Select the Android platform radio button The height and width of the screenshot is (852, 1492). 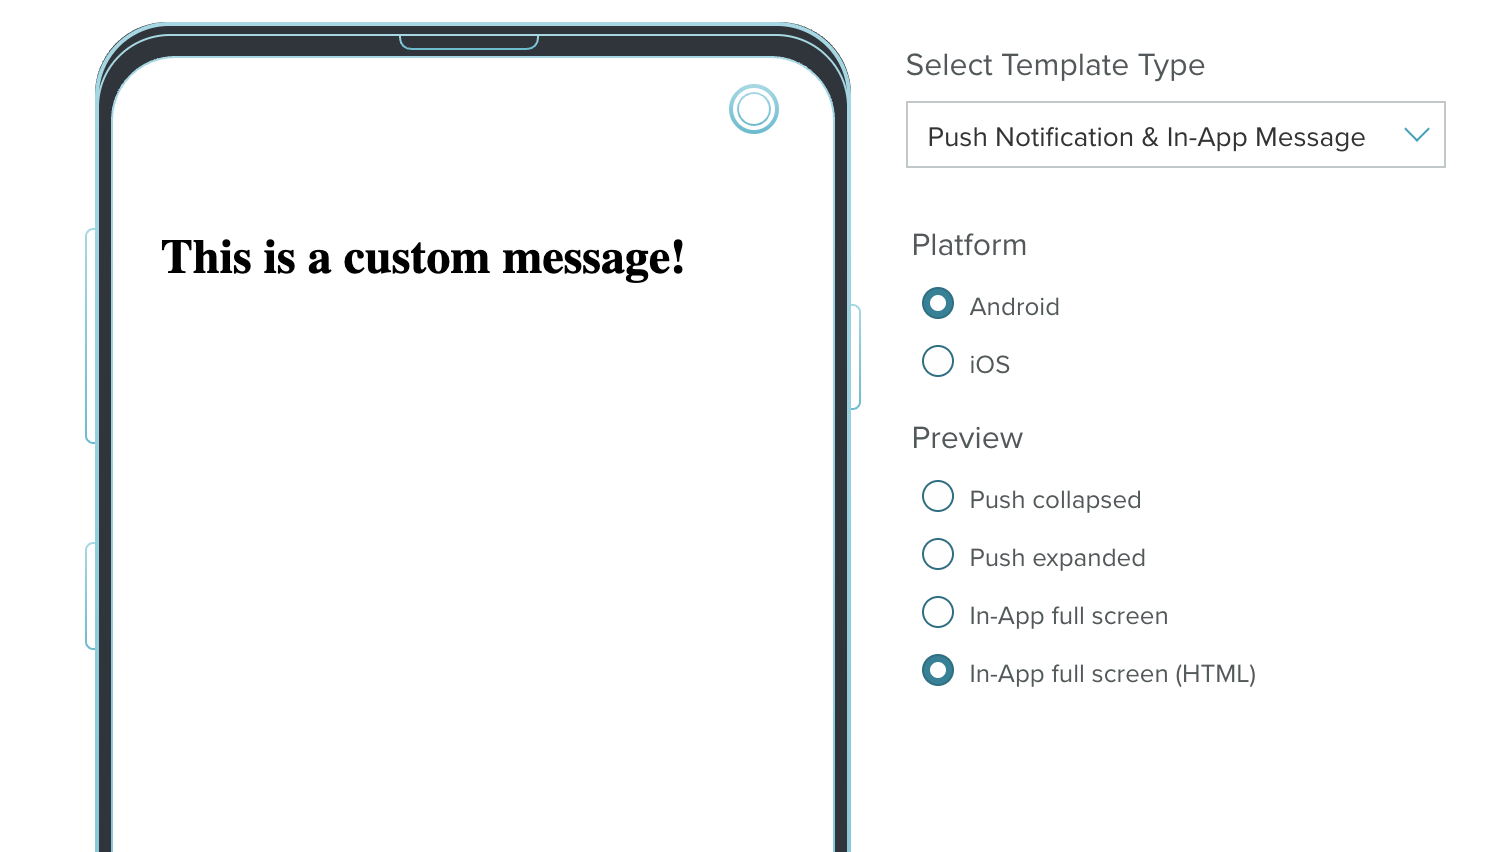point(938,303)
